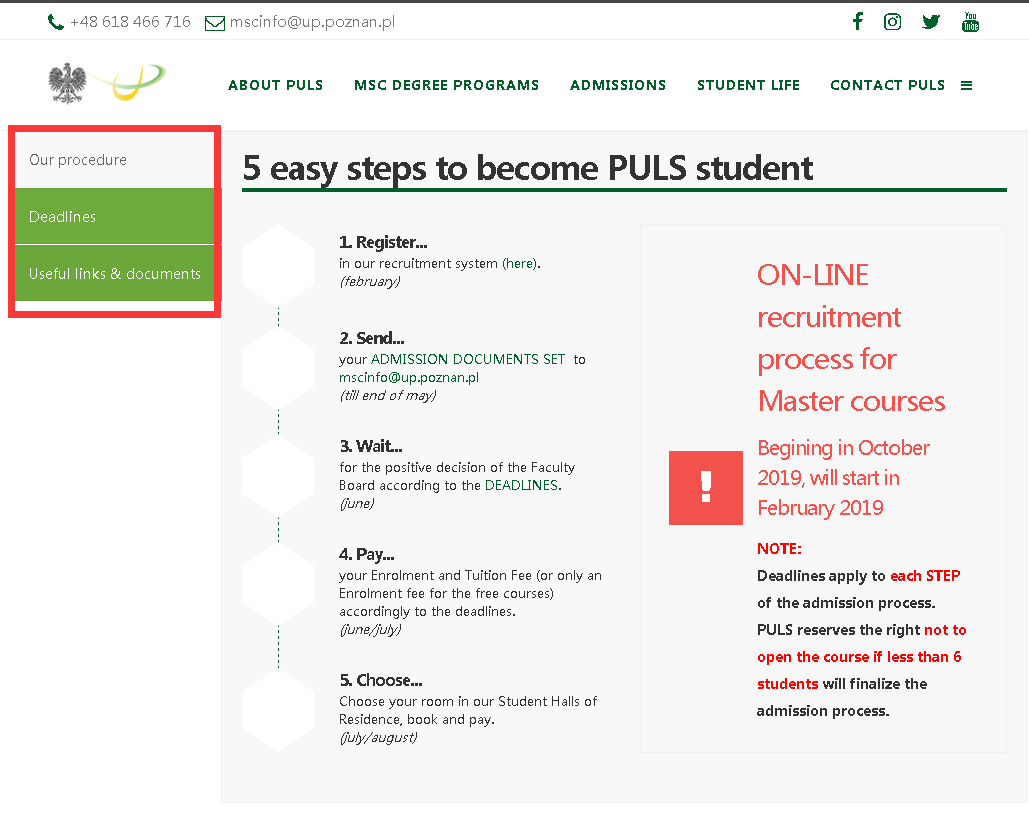Click the '5. Choose...' step heading
The height and width of the screenshot is (819, 1029).
point(381,681)
